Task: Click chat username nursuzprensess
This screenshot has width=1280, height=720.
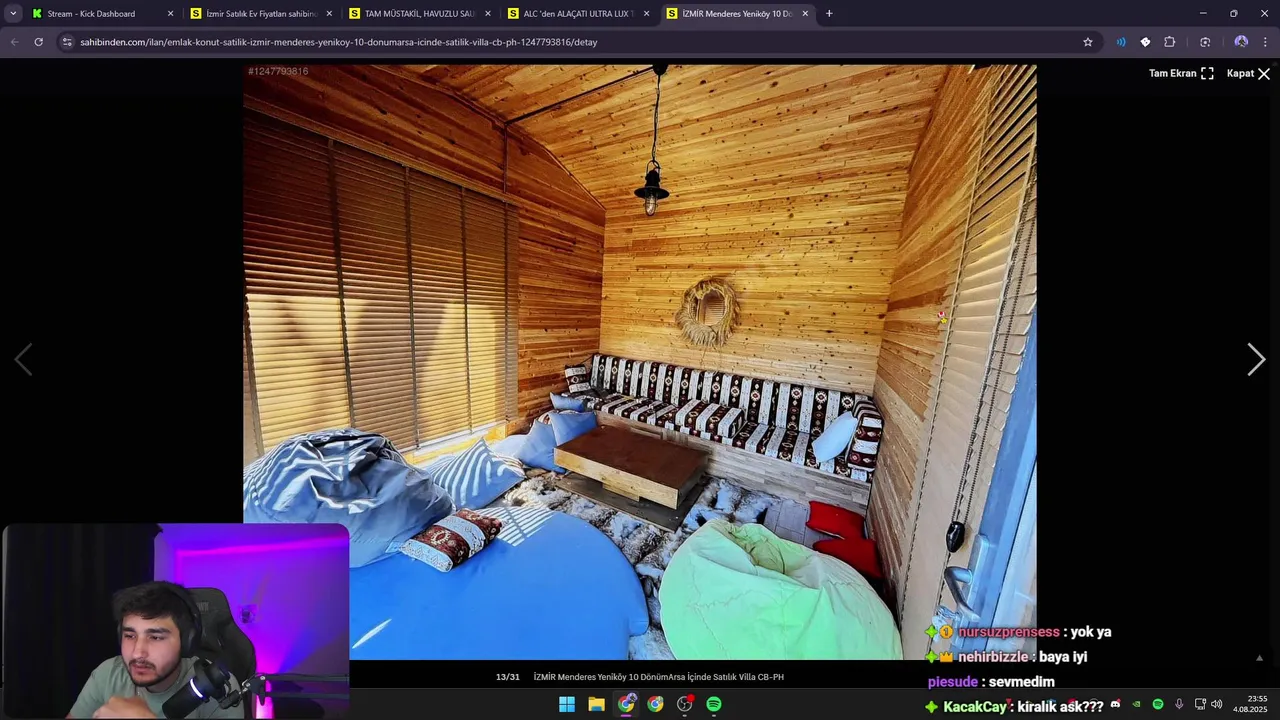Action: [x=1008, y=632]
